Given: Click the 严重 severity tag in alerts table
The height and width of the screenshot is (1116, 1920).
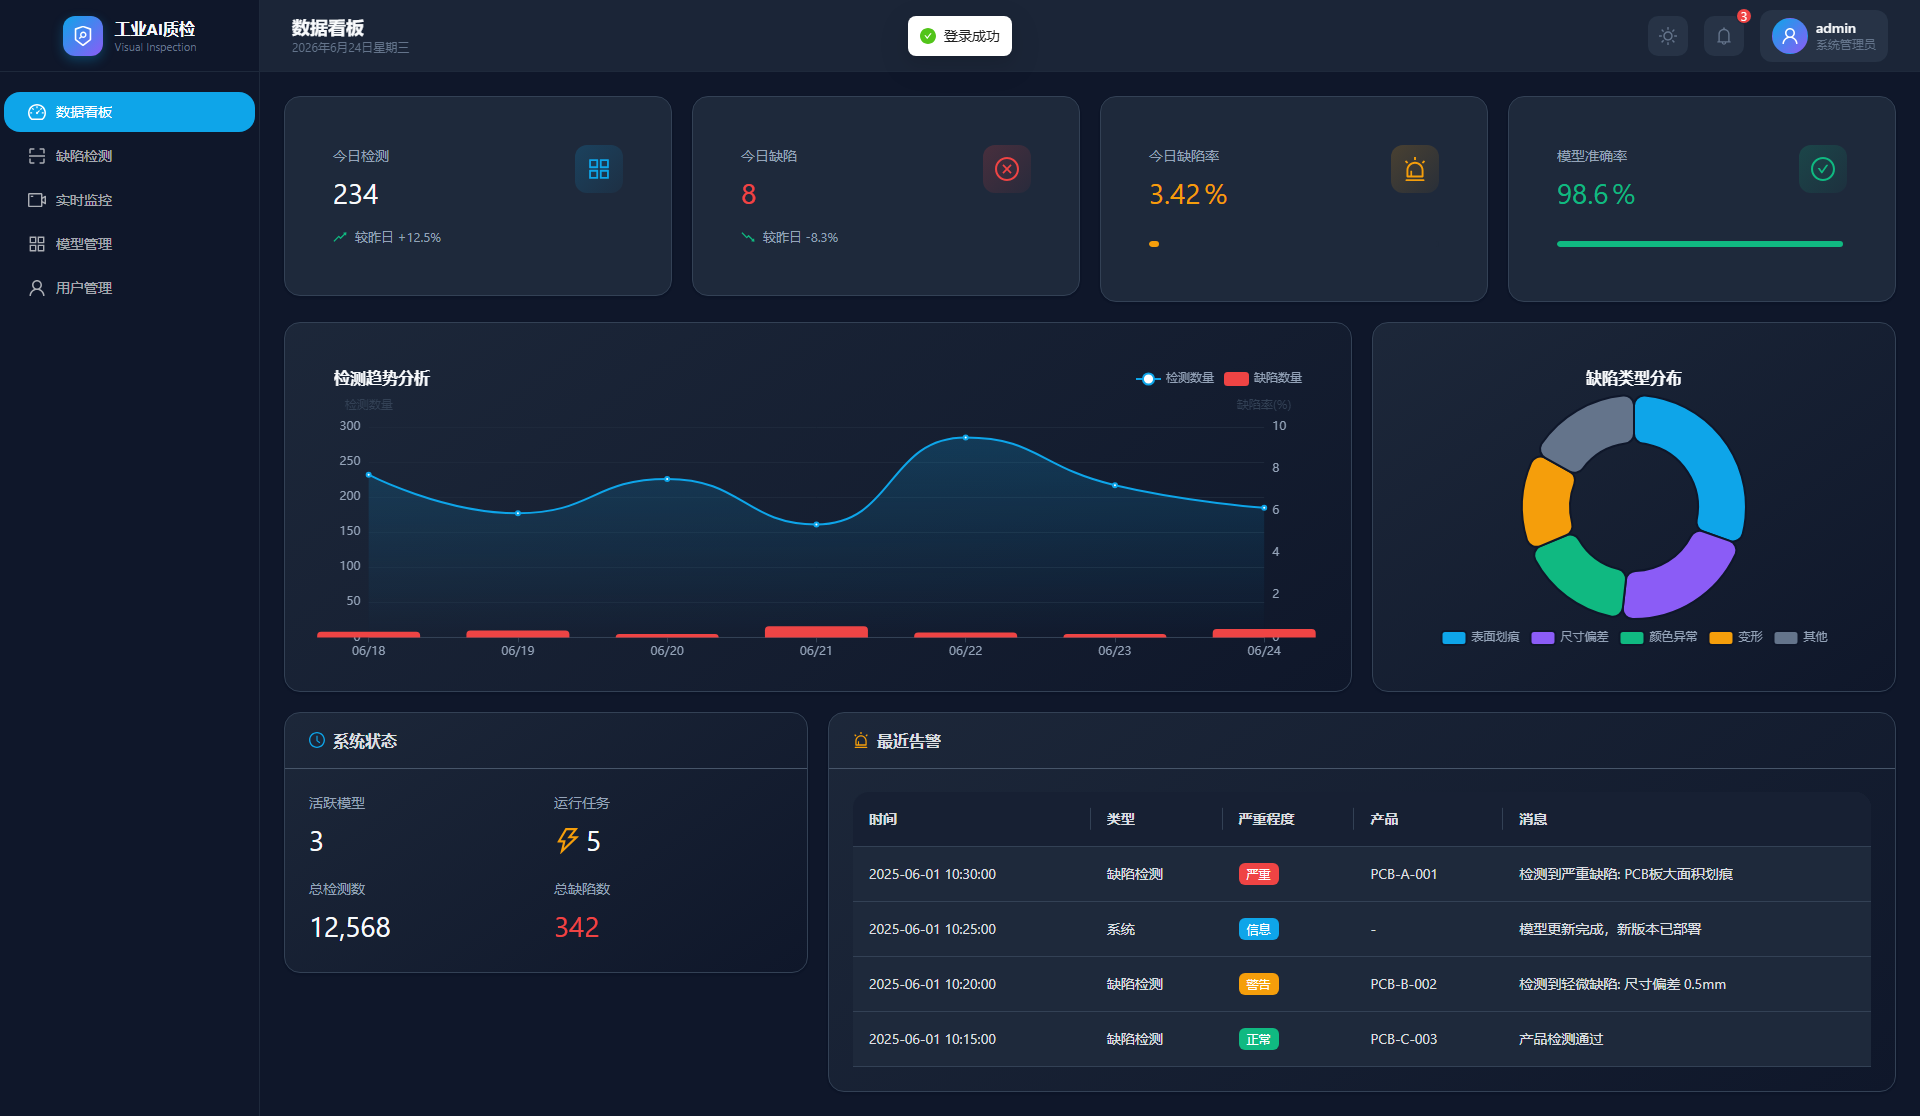Looking at the screenshot, I should [x=1258, y=874].
